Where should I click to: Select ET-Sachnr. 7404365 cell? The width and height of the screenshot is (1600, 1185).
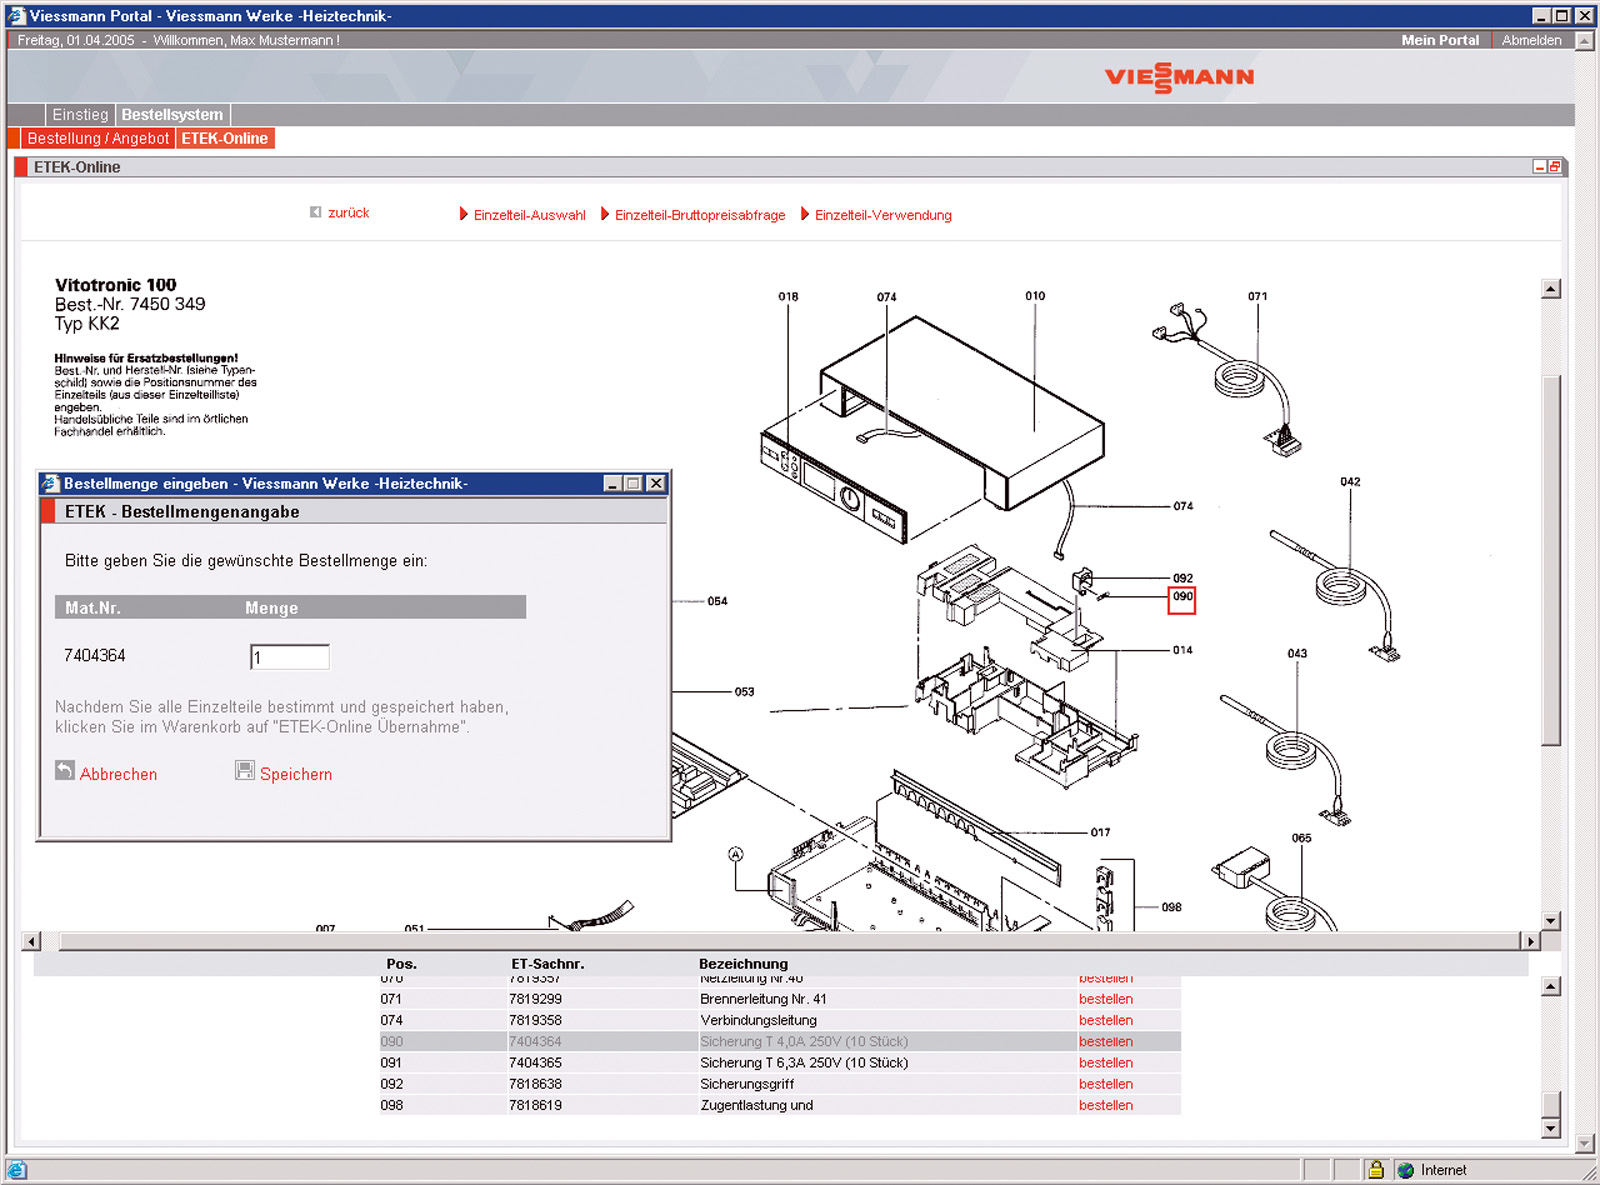(x=535, y=1063)
